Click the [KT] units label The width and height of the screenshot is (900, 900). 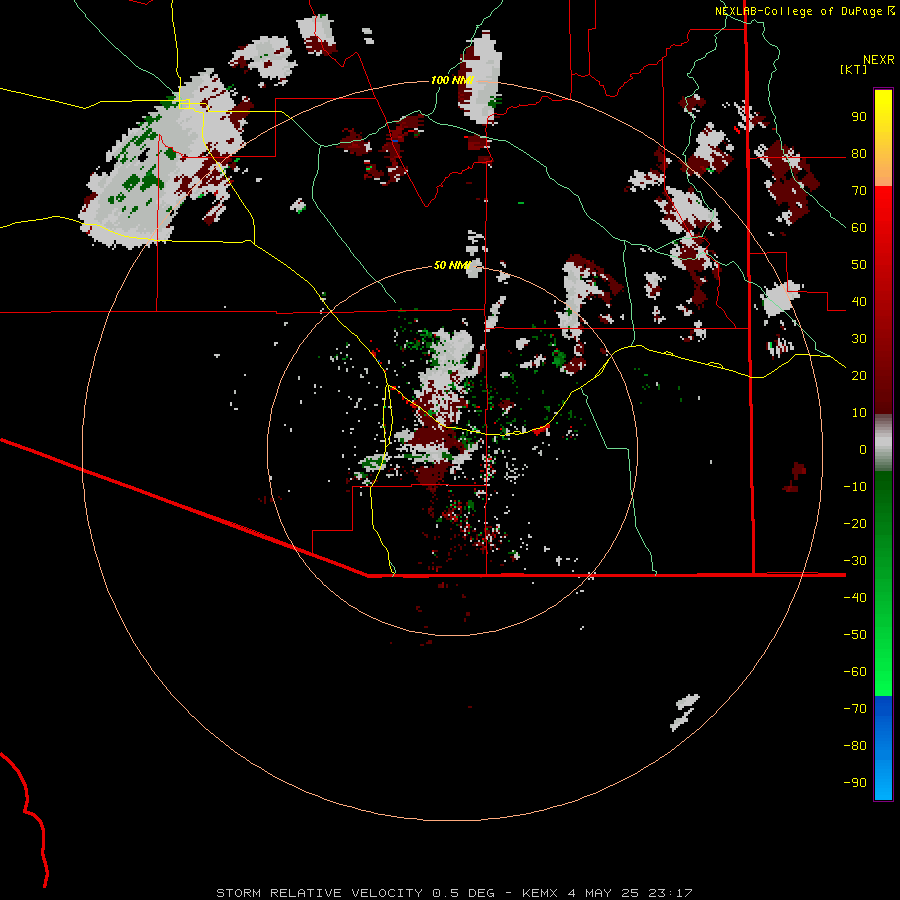pos(854,69)
